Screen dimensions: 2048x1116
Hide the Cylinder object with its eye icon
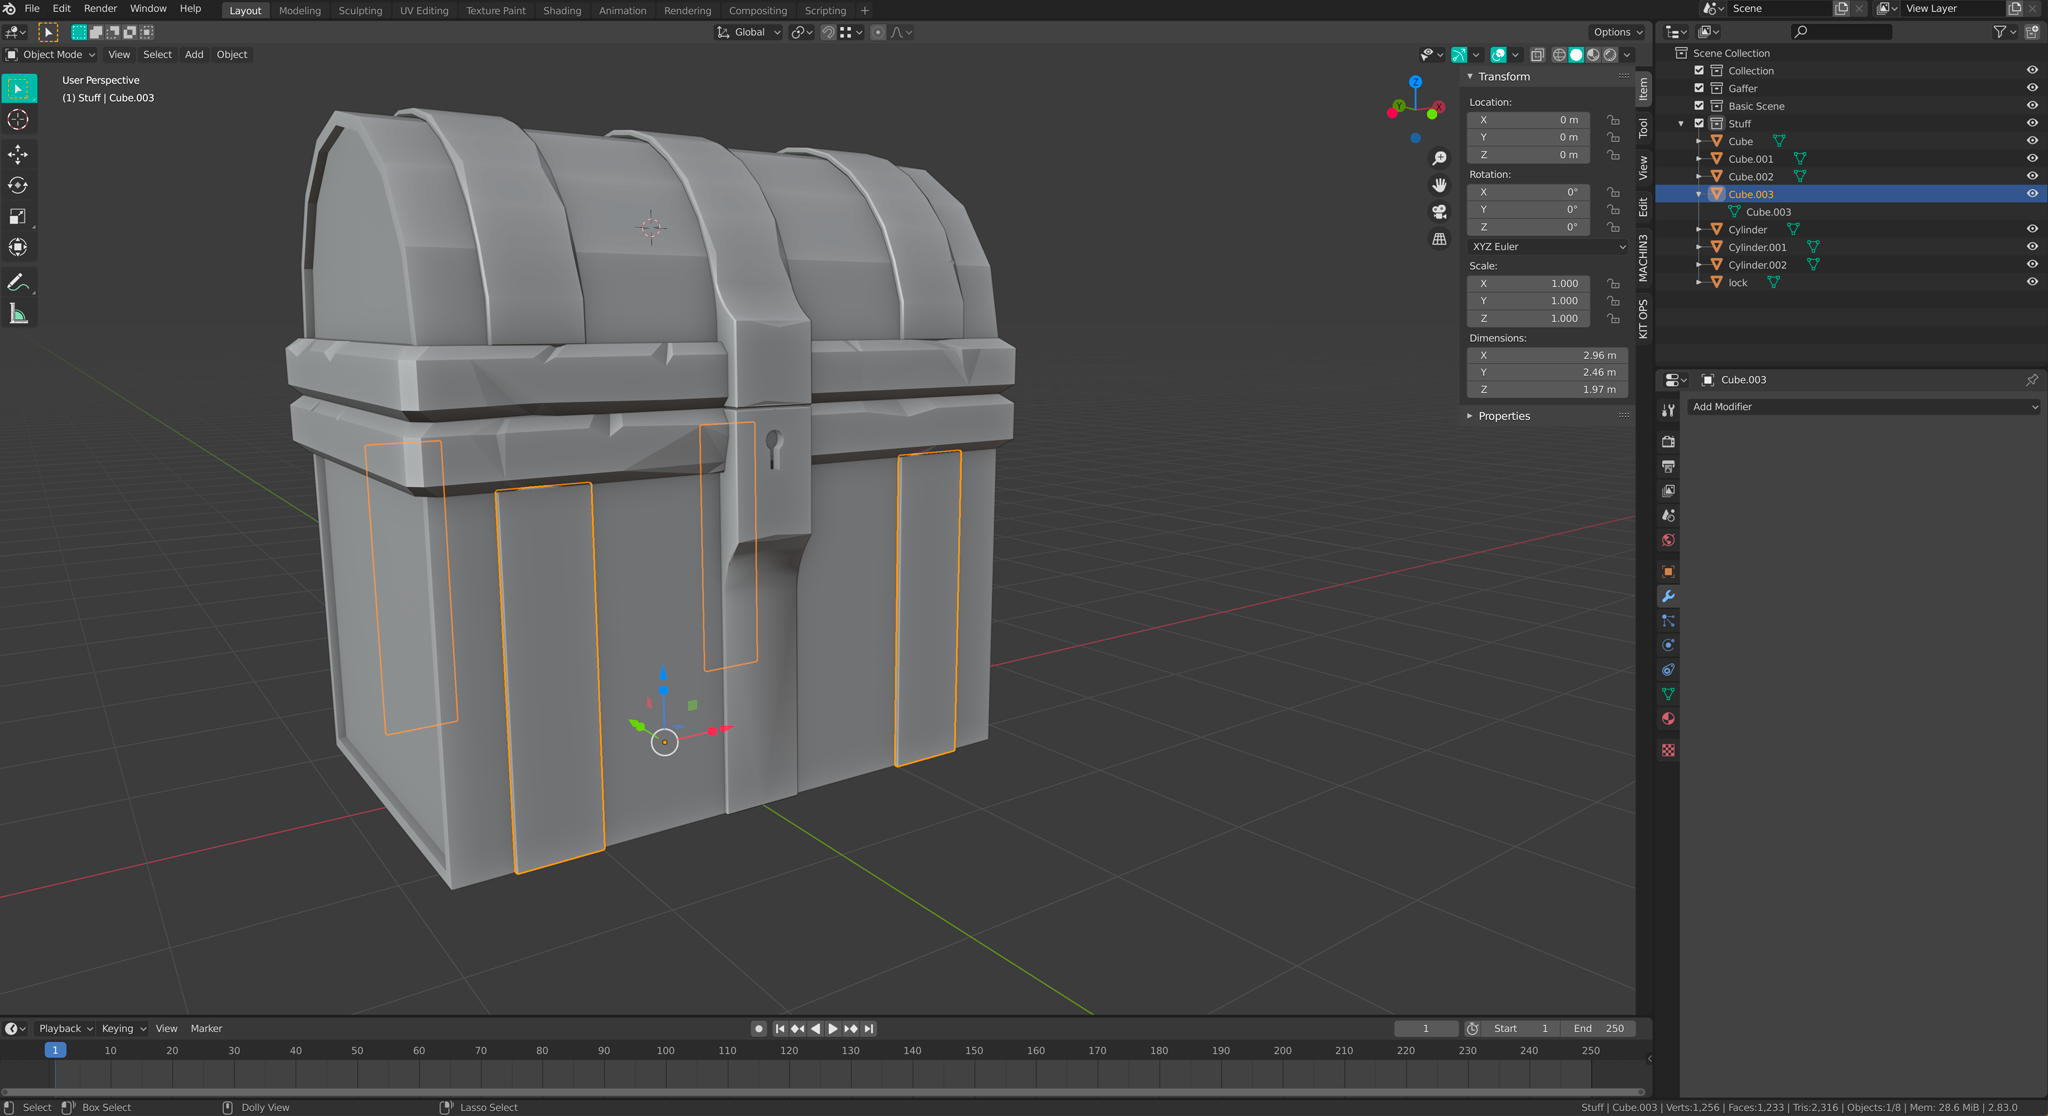click(2032, 229)
